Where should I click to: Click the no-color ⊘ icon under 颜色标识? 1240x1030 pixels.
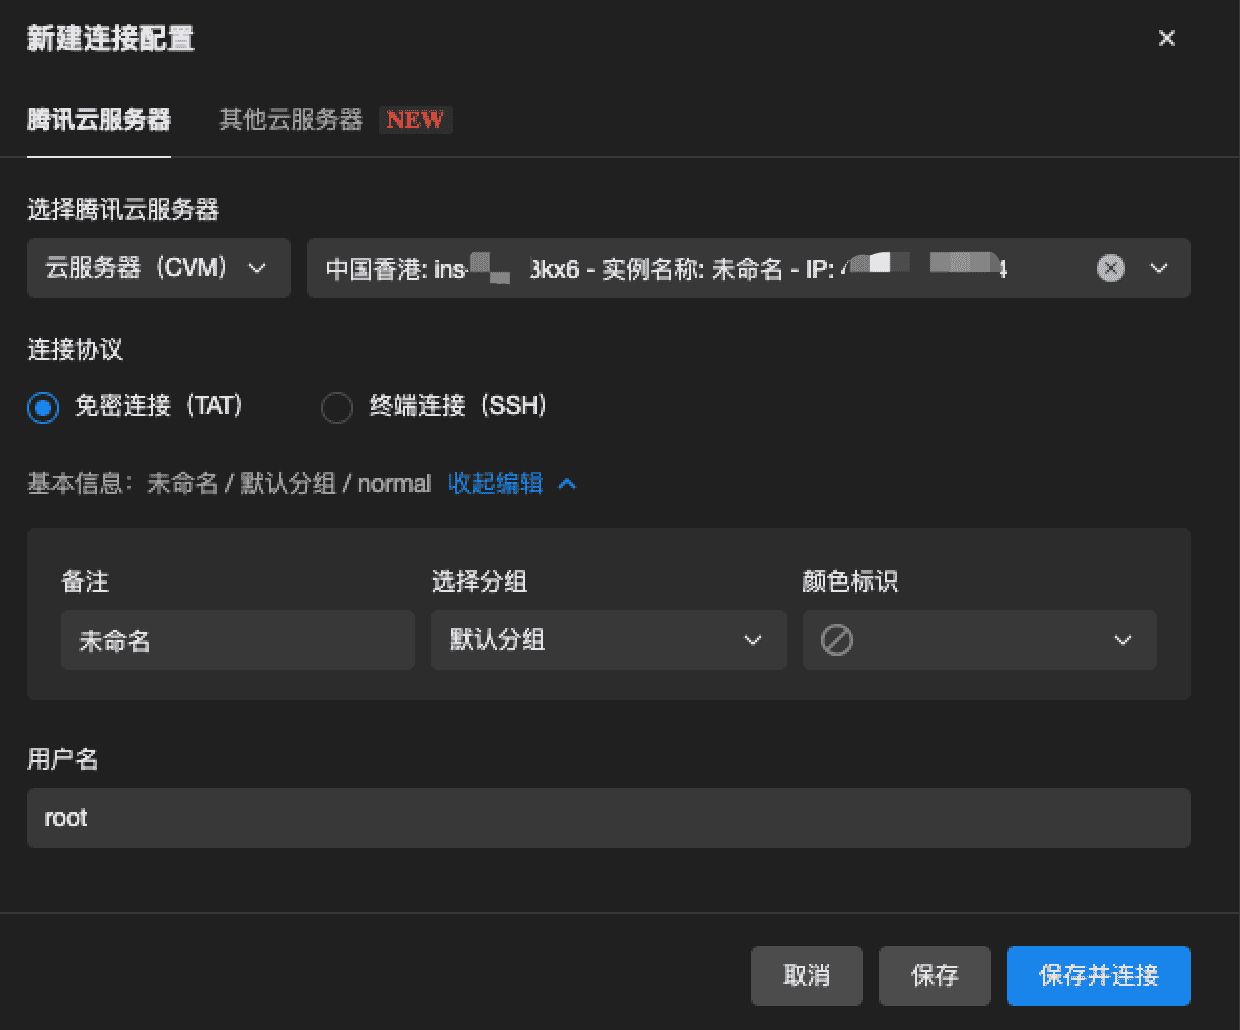pos(837,640)
